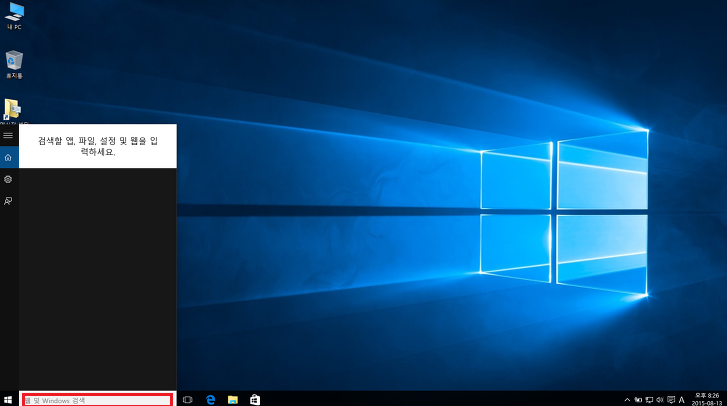Click the 검색할 앱, 파일 prompt text
727x406 pixels.
tap(98, 146)
